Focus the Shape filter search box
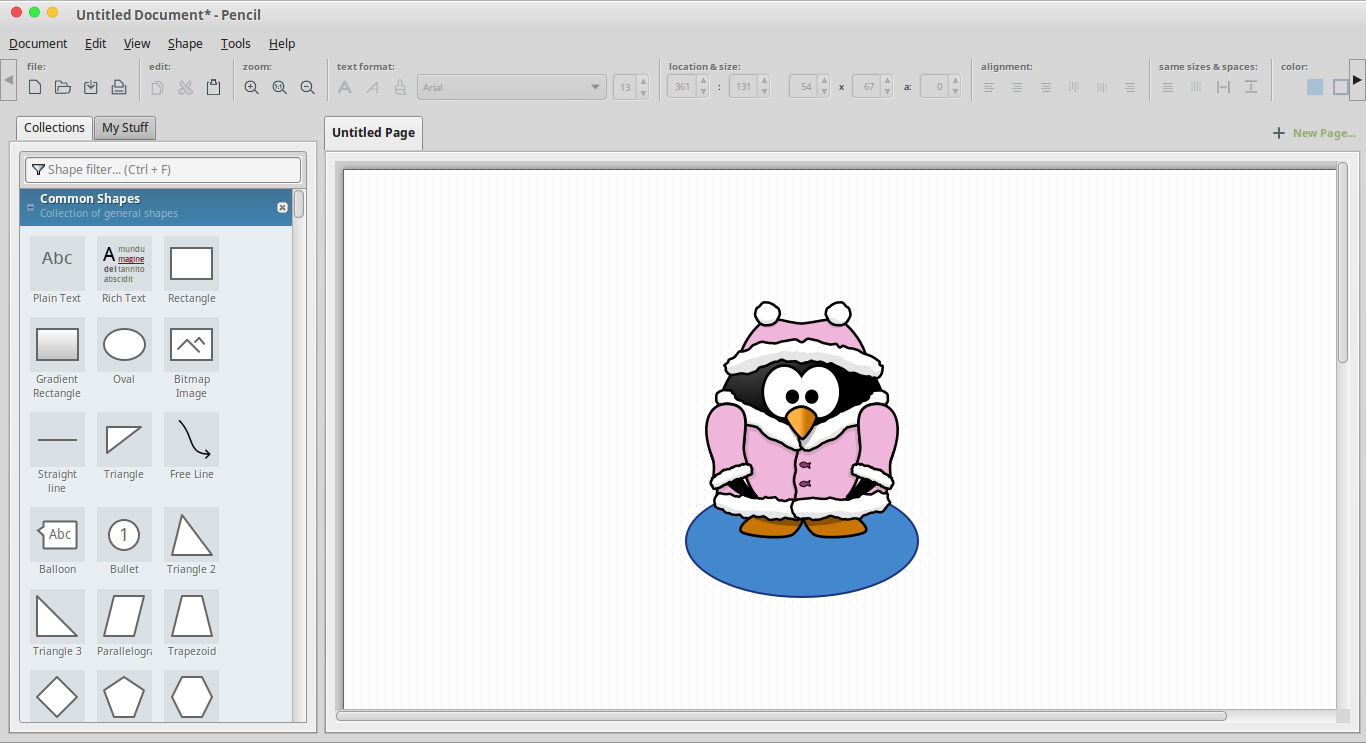 click(163, 170)
